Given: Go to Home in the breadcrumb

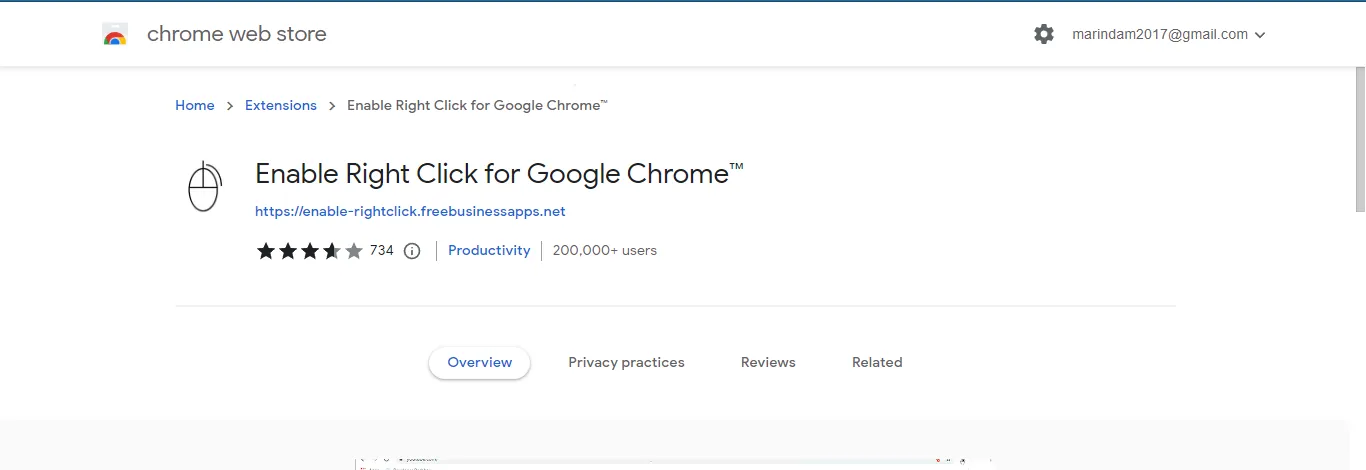Looking at the screenshot, I should (x=195, y=105).
